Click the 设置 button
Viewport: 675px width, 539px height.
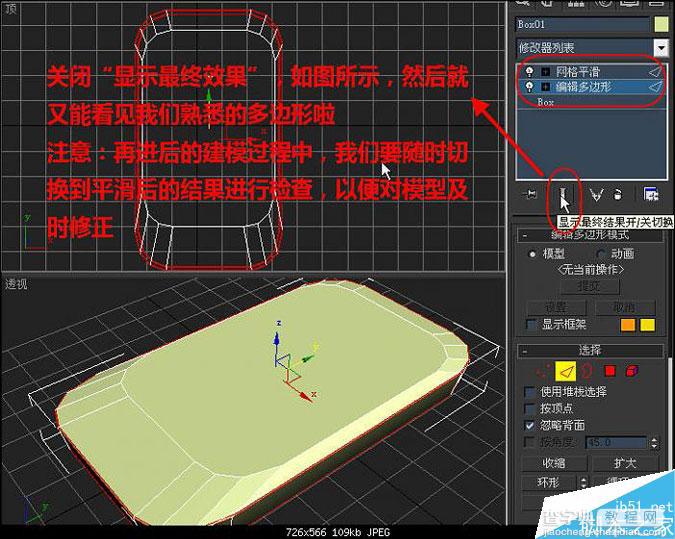557,307
